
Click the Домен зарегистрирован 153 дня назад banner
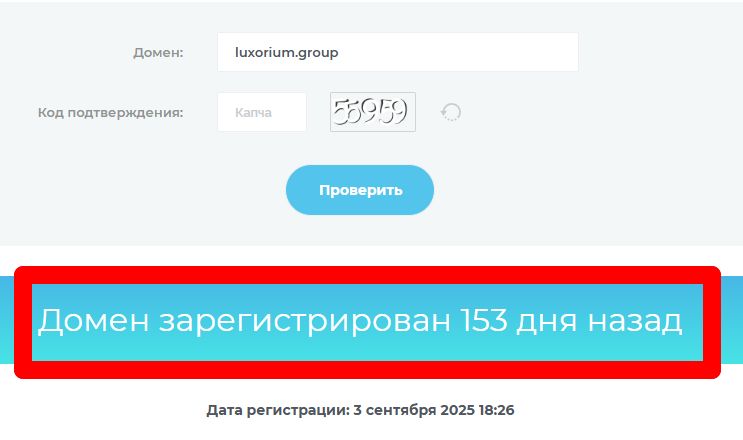pyautogui.click(x=367, y=323)
